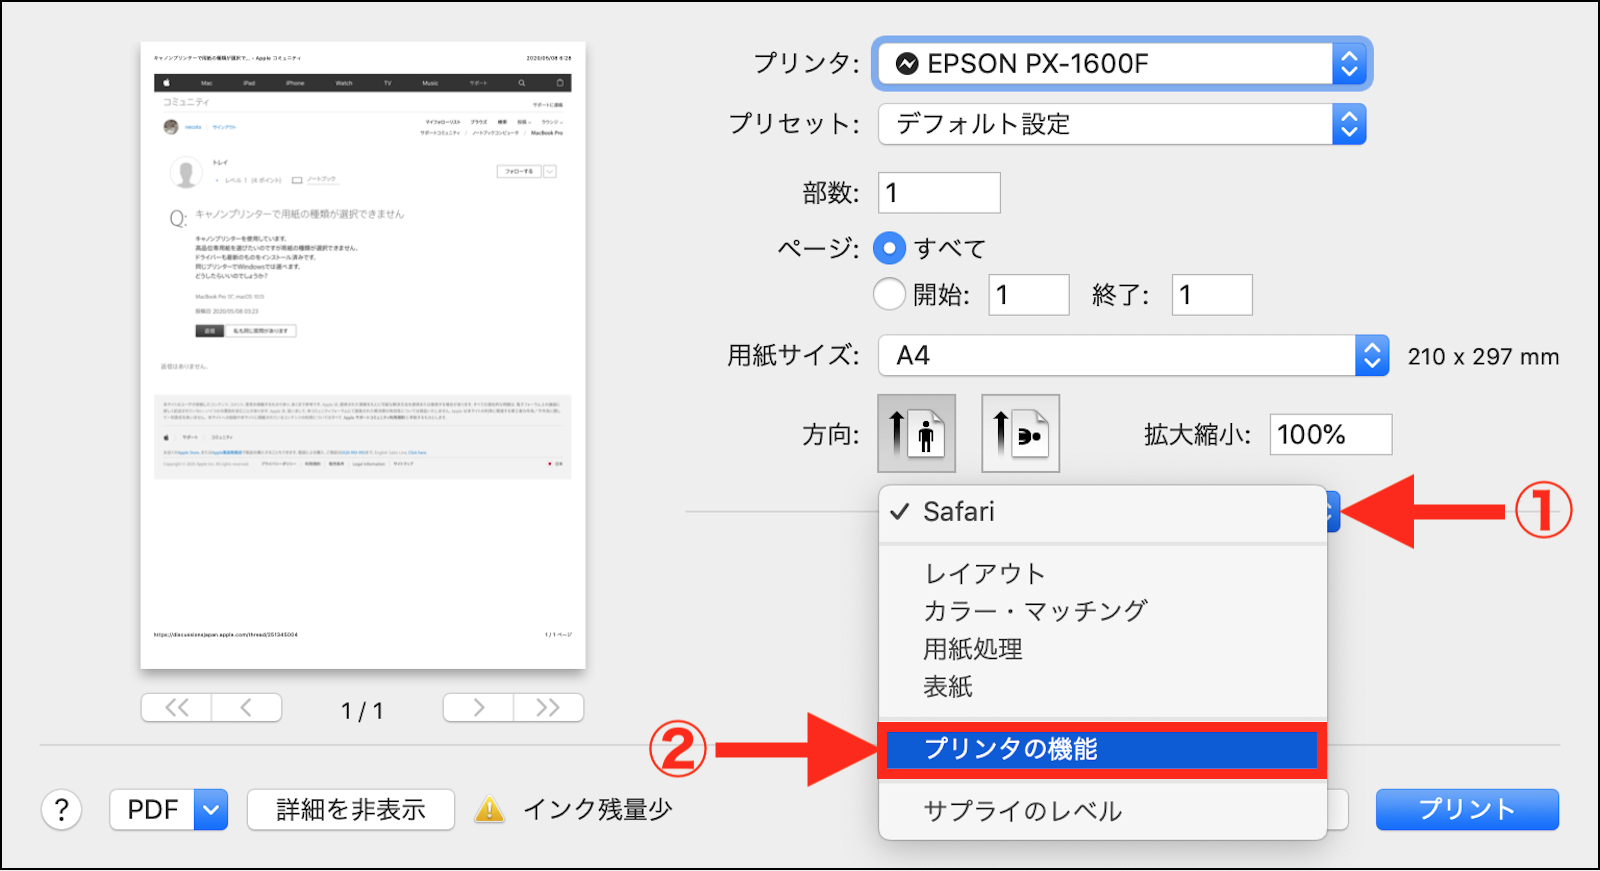Select プリンタの機能 menu item
This screenshot has width=1600, height=871.
point(1102,749)
